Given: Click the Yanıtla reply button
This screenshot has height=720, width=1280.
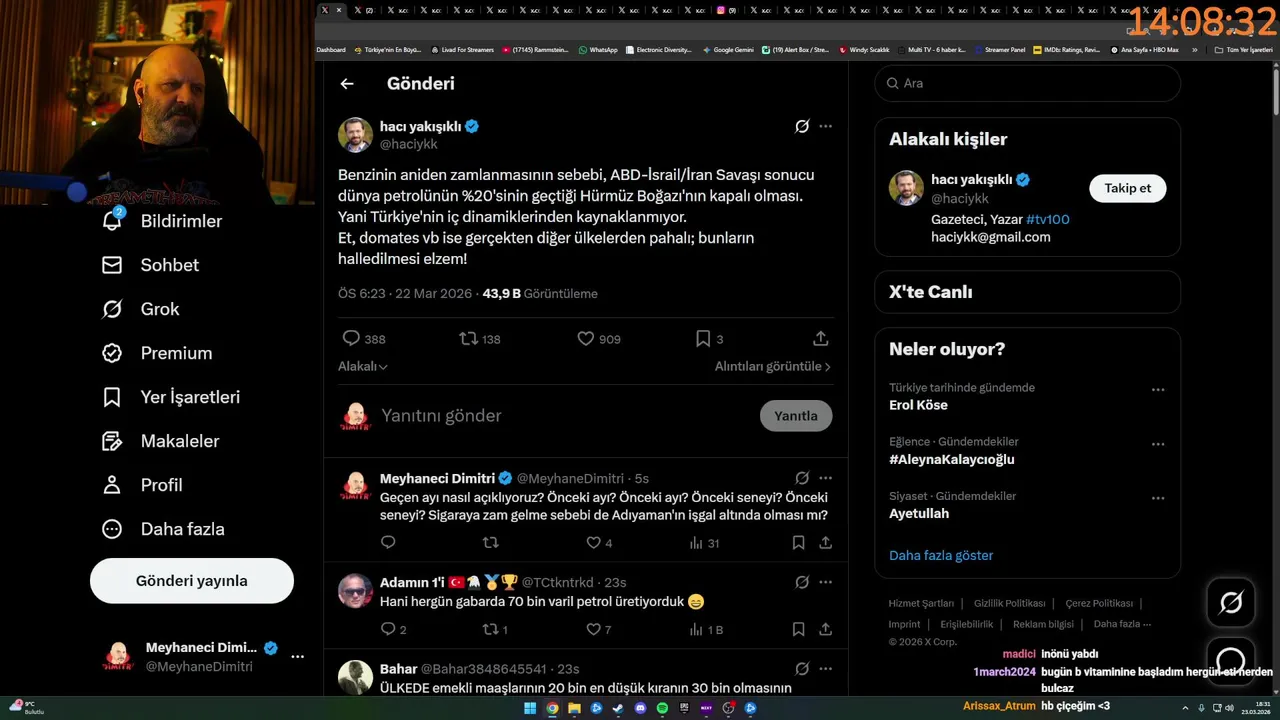Looking at the screenshot, I should point(796,416).
